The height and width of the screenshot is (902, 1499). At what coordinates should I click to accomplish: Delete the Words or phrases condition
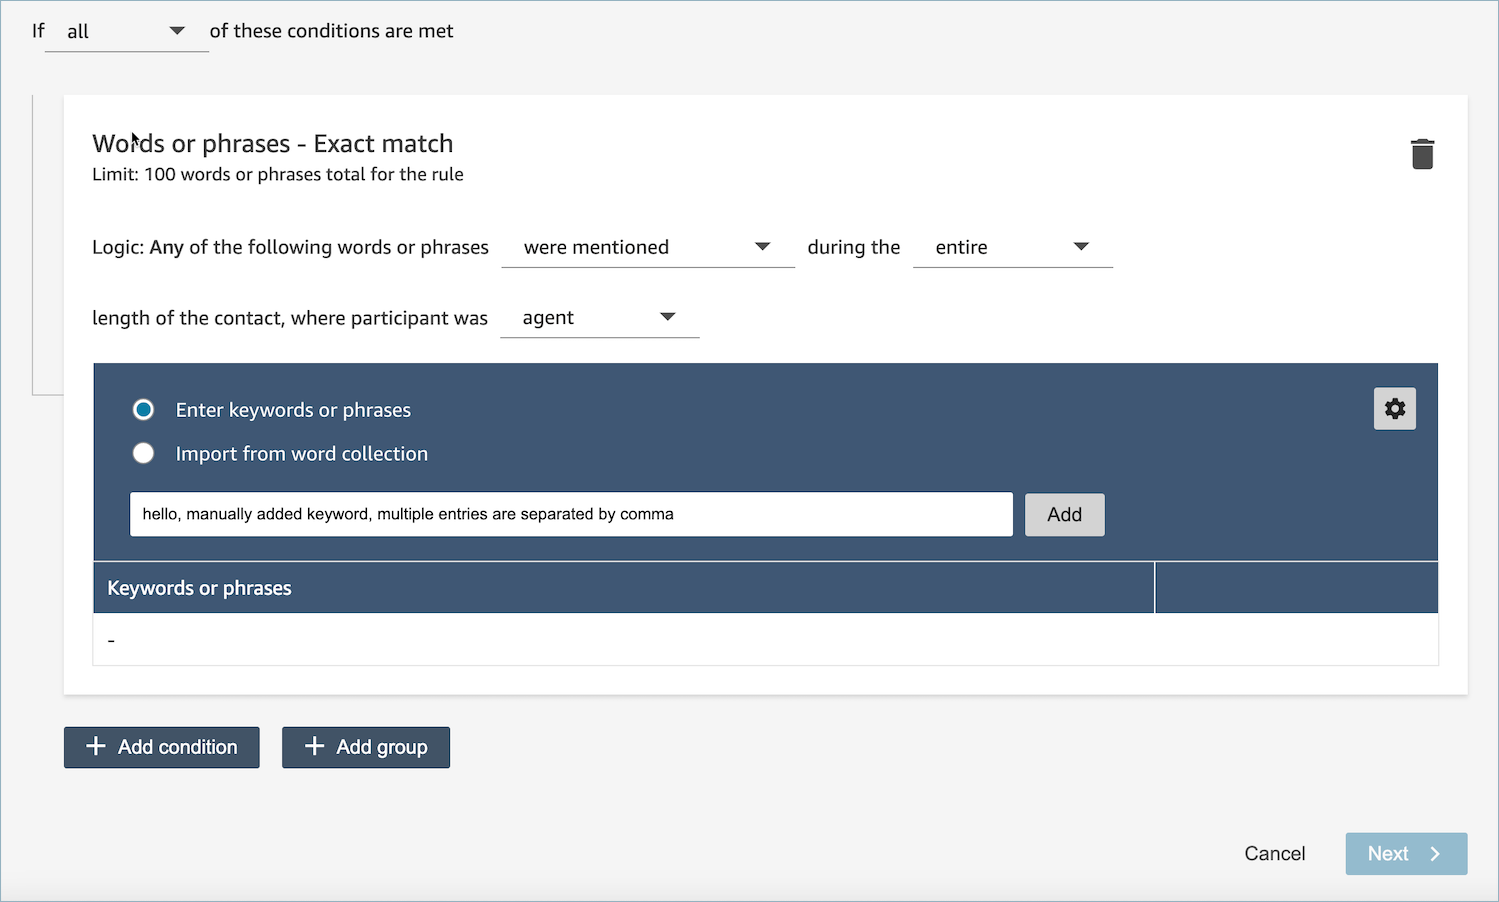(x=1423, y=153)
